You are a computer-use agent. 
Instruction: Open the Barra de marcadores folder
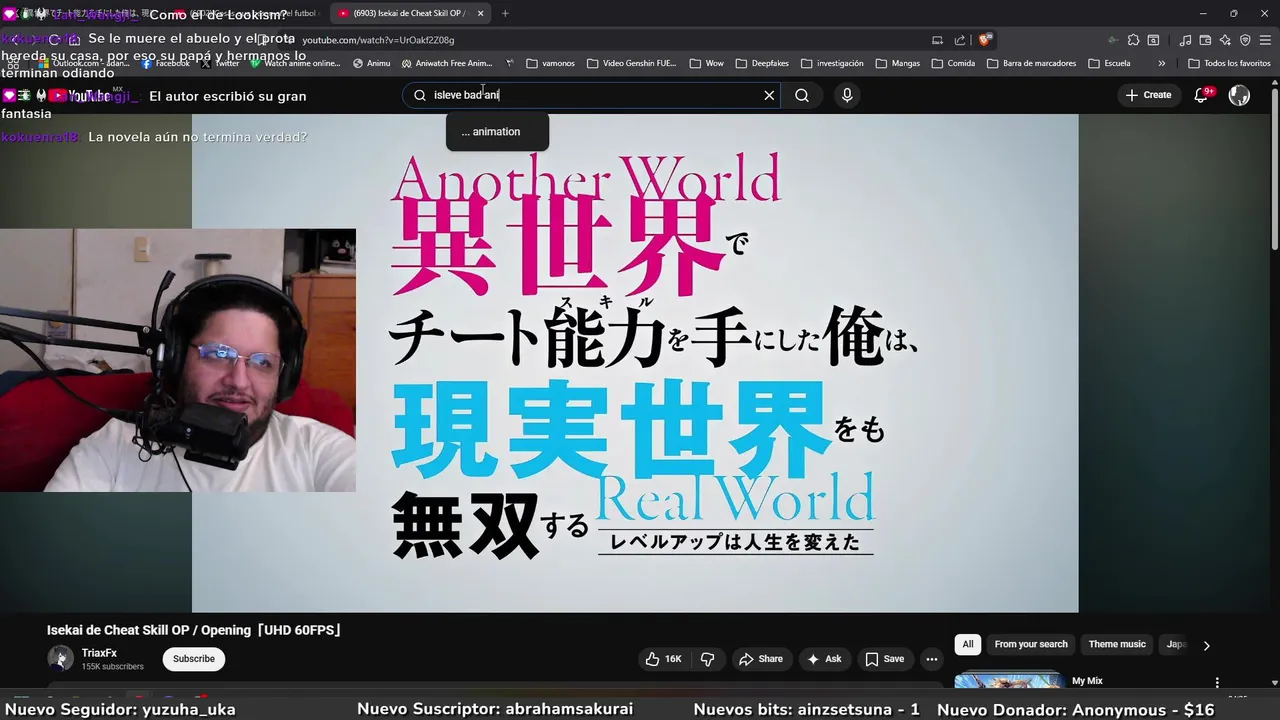(1031, 63)
